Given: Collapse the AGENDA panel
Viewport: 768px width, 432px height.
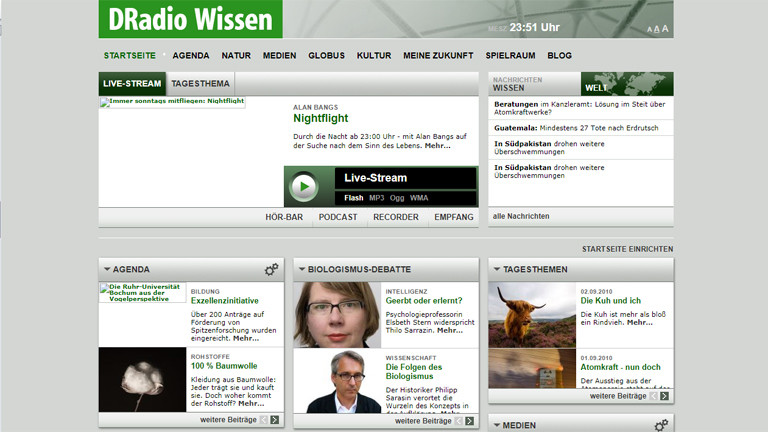Looking at the screenshot, I should click(x=107, y=269).
